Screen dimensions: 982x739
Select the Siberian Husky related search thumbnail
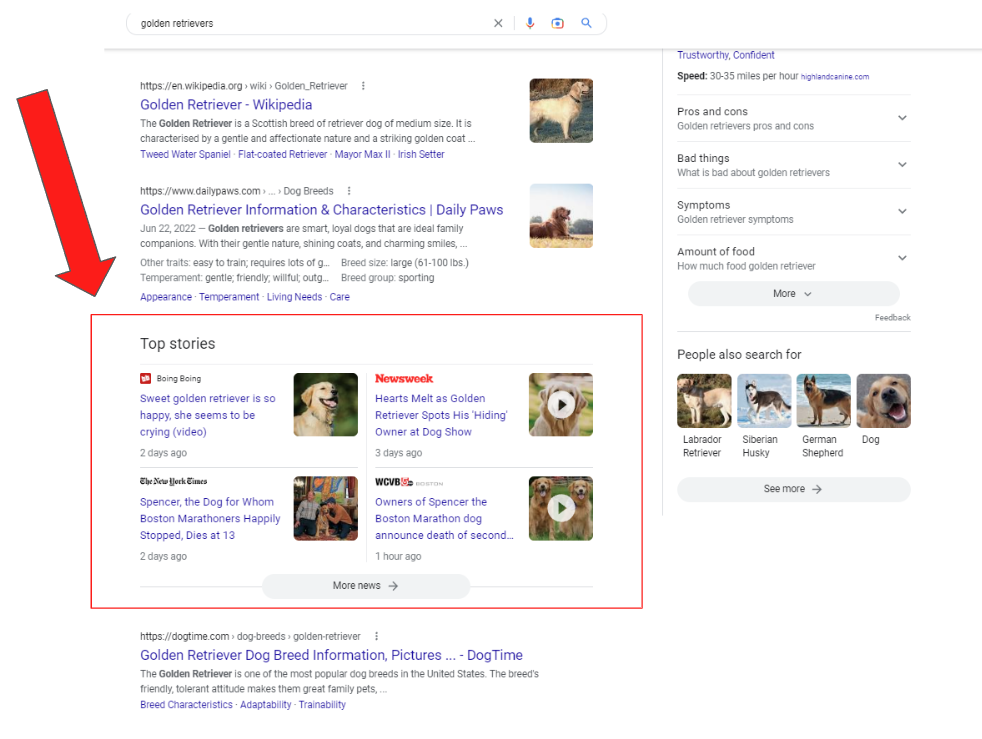pyautogui.click(x=764, y=401)
